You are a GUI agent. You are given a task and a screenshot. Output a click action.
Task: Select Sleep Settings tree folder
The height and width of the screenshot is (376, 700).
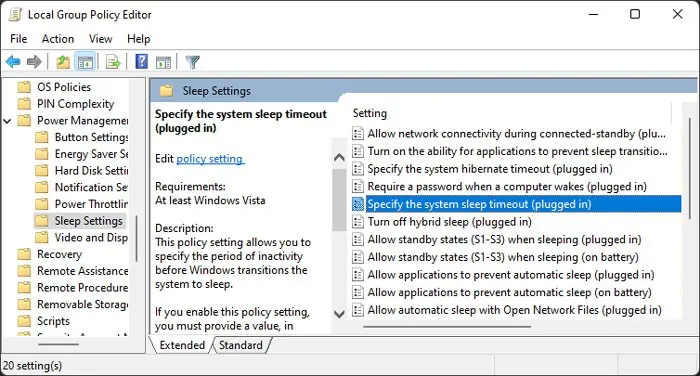pyautogui.click(x=88, y=221)
